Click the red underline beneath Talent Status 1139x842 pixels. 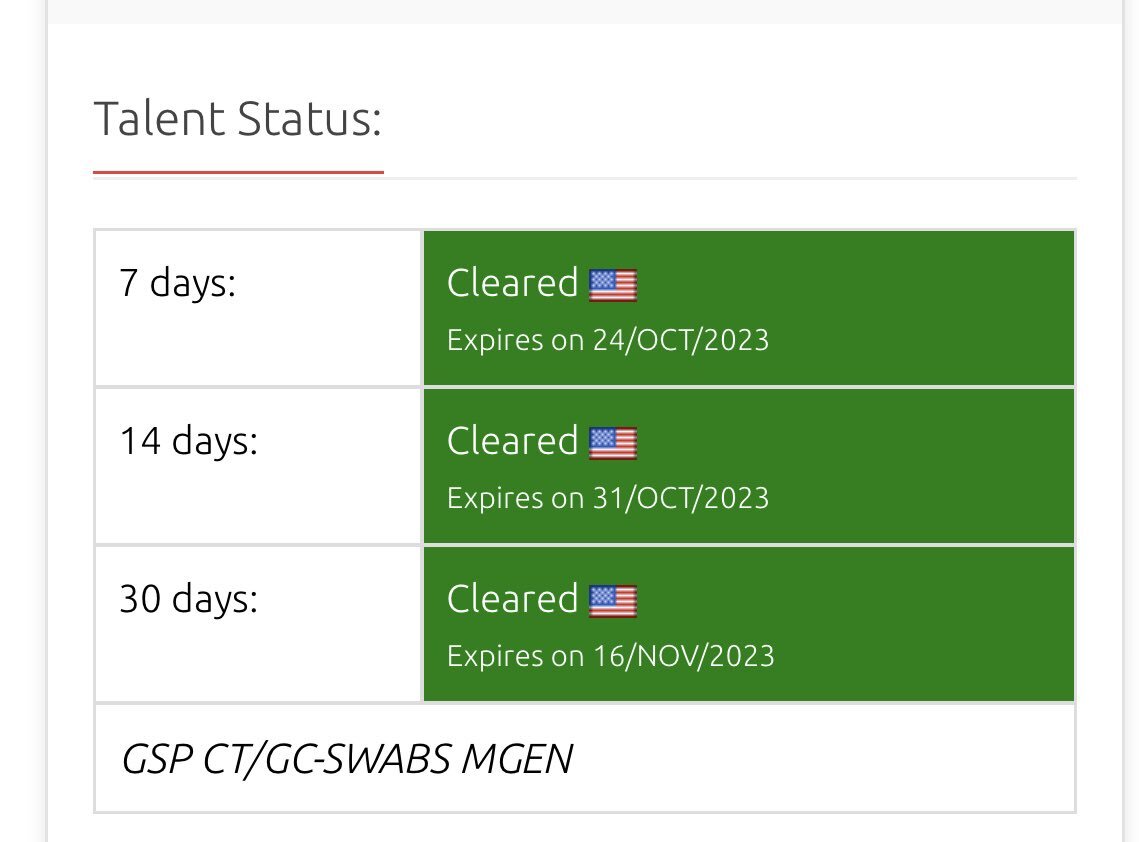point(238,172)
